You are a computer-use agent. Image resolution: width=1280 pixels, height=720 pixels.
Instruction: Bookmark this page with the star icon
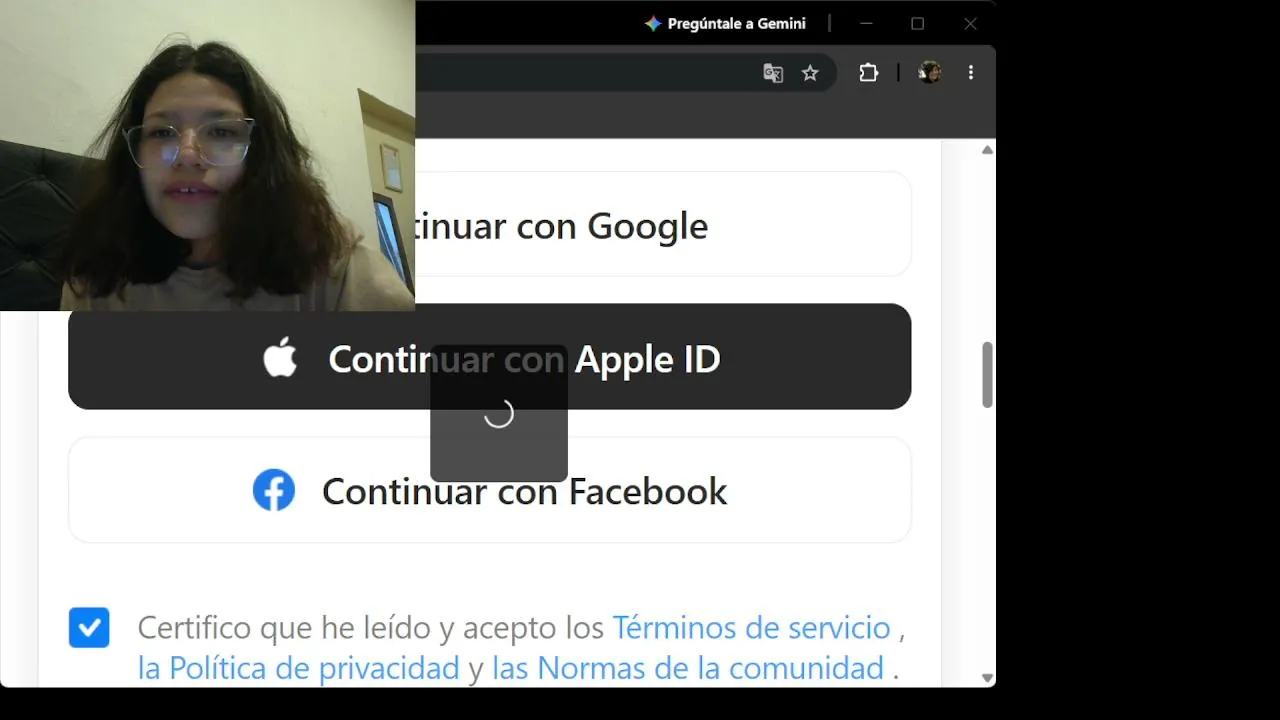click(x=810, y=73)
